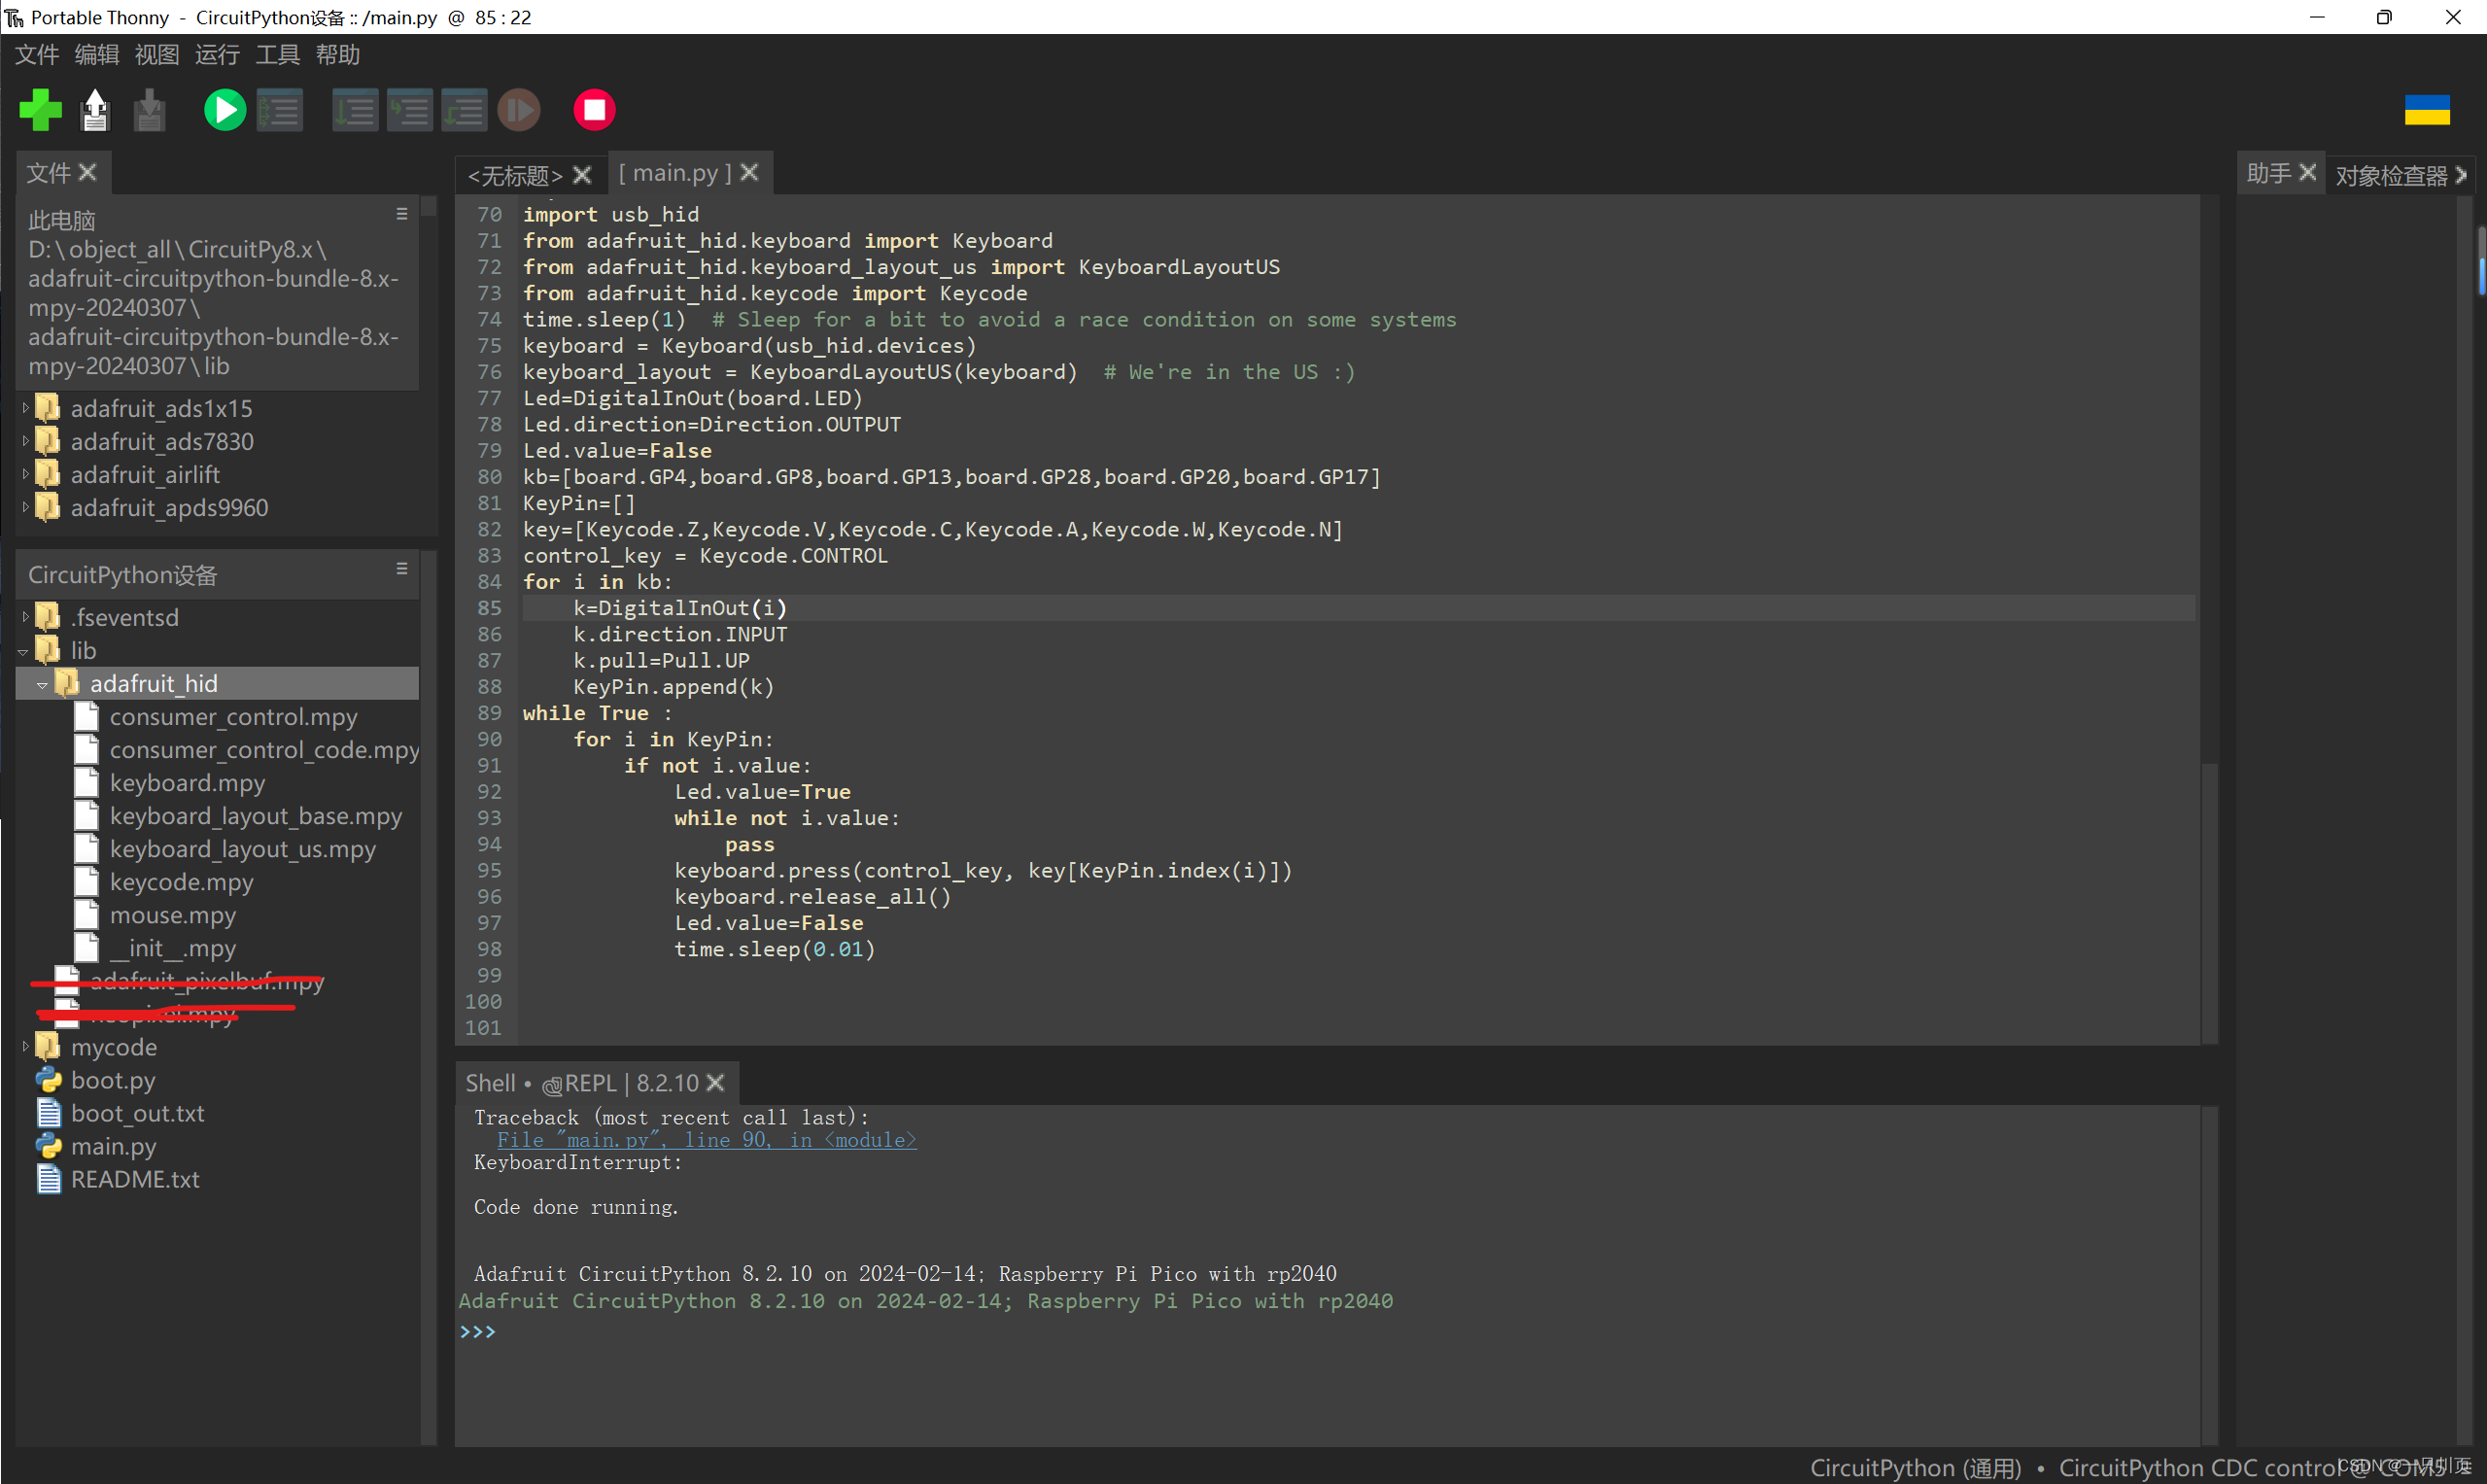Click the Debug current script icon
Image resolution: width=2487 pixels, height=1484 pixels.
280,110
